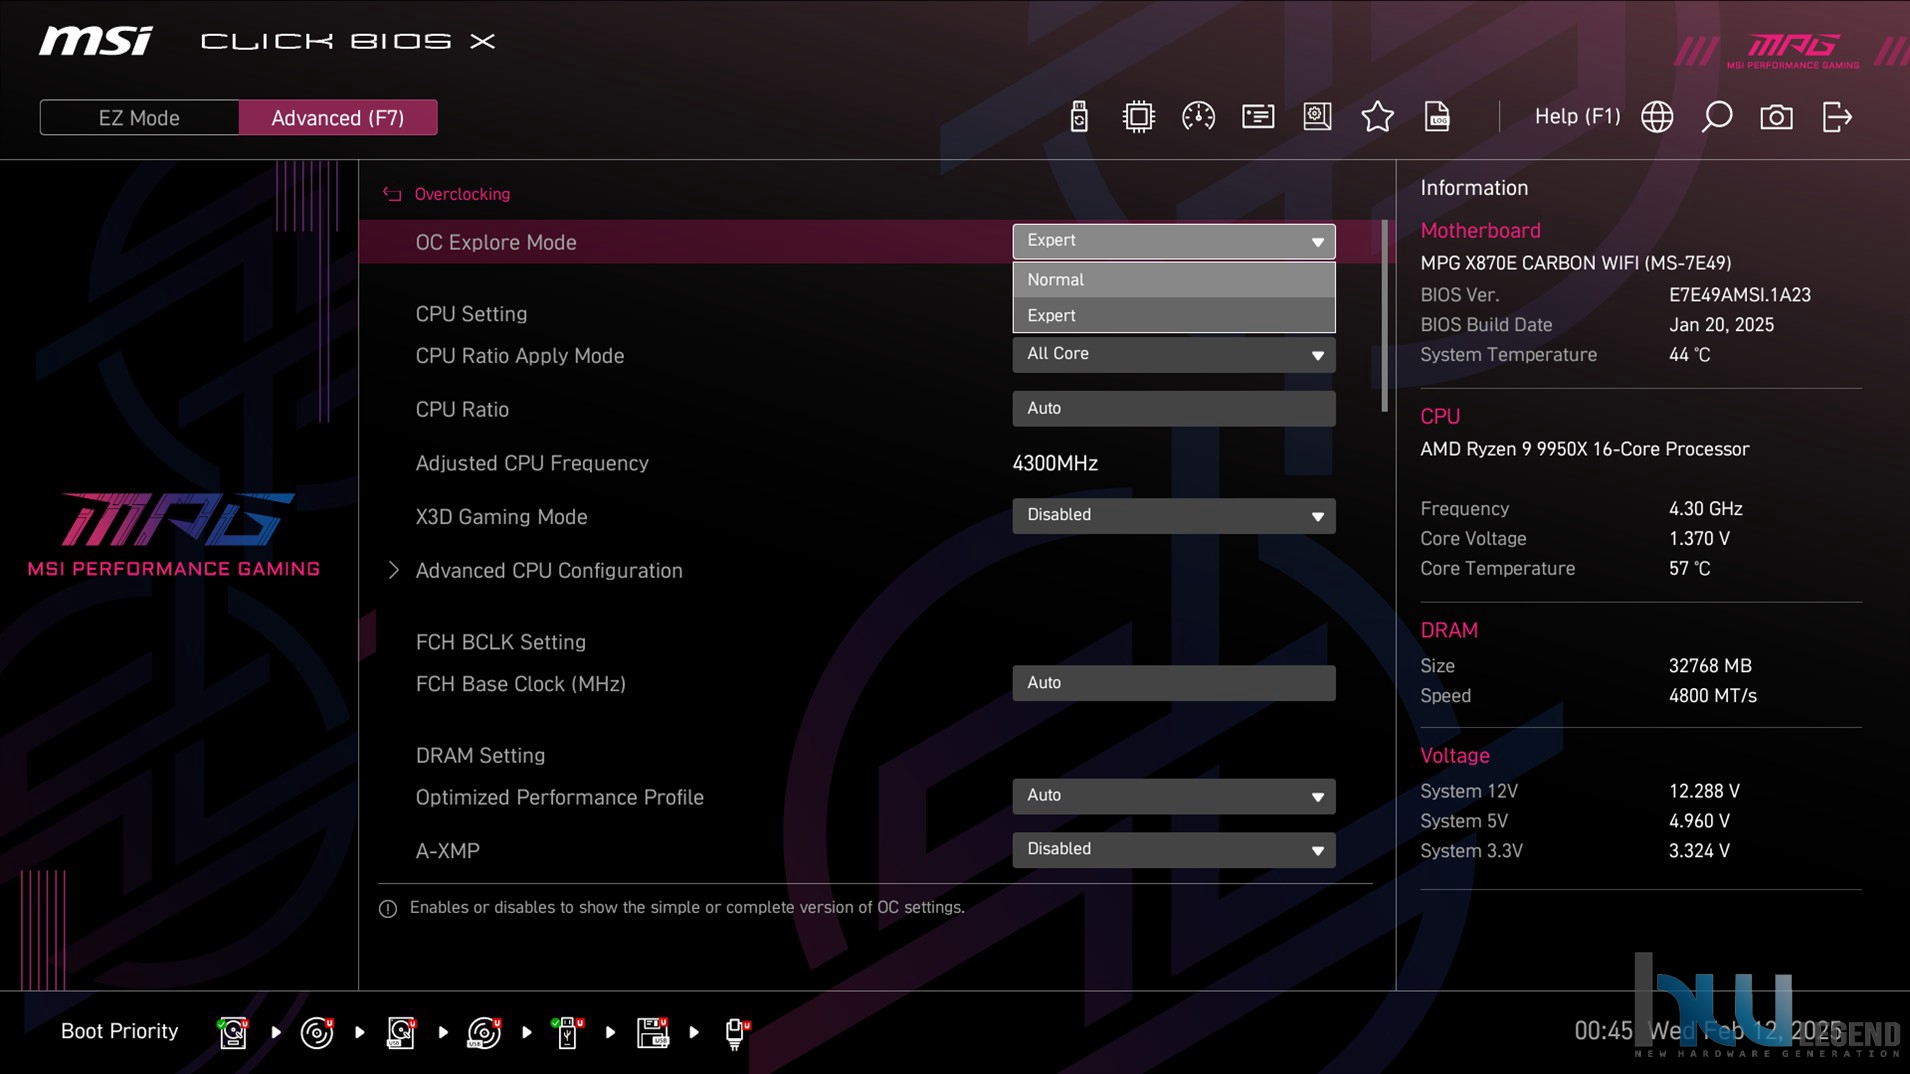Select USB hard disk boot device
The width and height of the screenshot is (1910, 1074).
point(401,1032)
